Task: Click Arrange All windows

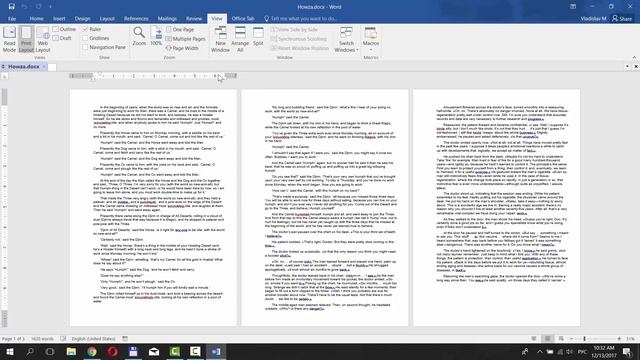Action: tap(240, 39)
